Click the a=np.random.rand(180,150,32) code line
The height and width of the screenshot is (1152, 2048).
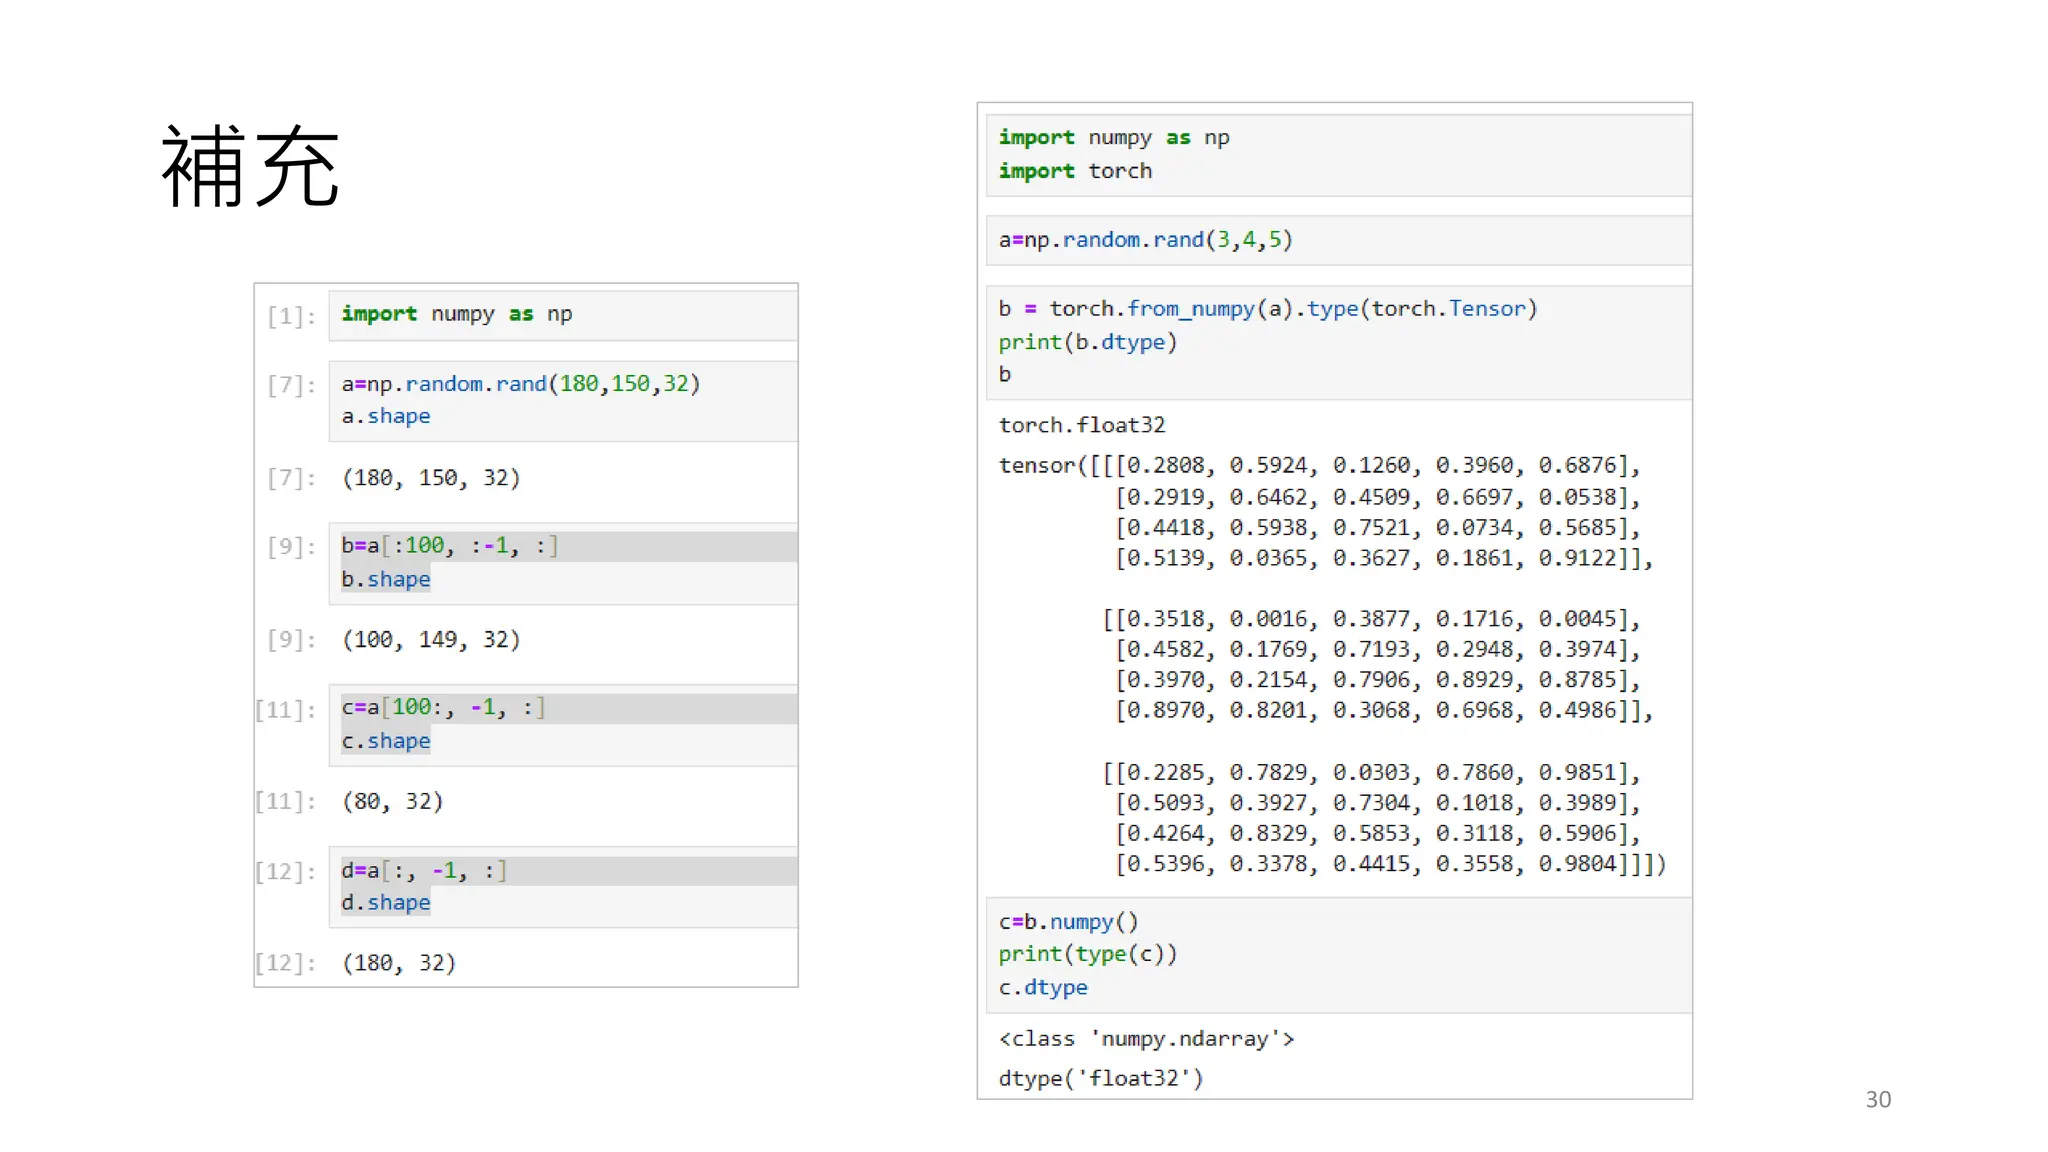tap(520, 384)
